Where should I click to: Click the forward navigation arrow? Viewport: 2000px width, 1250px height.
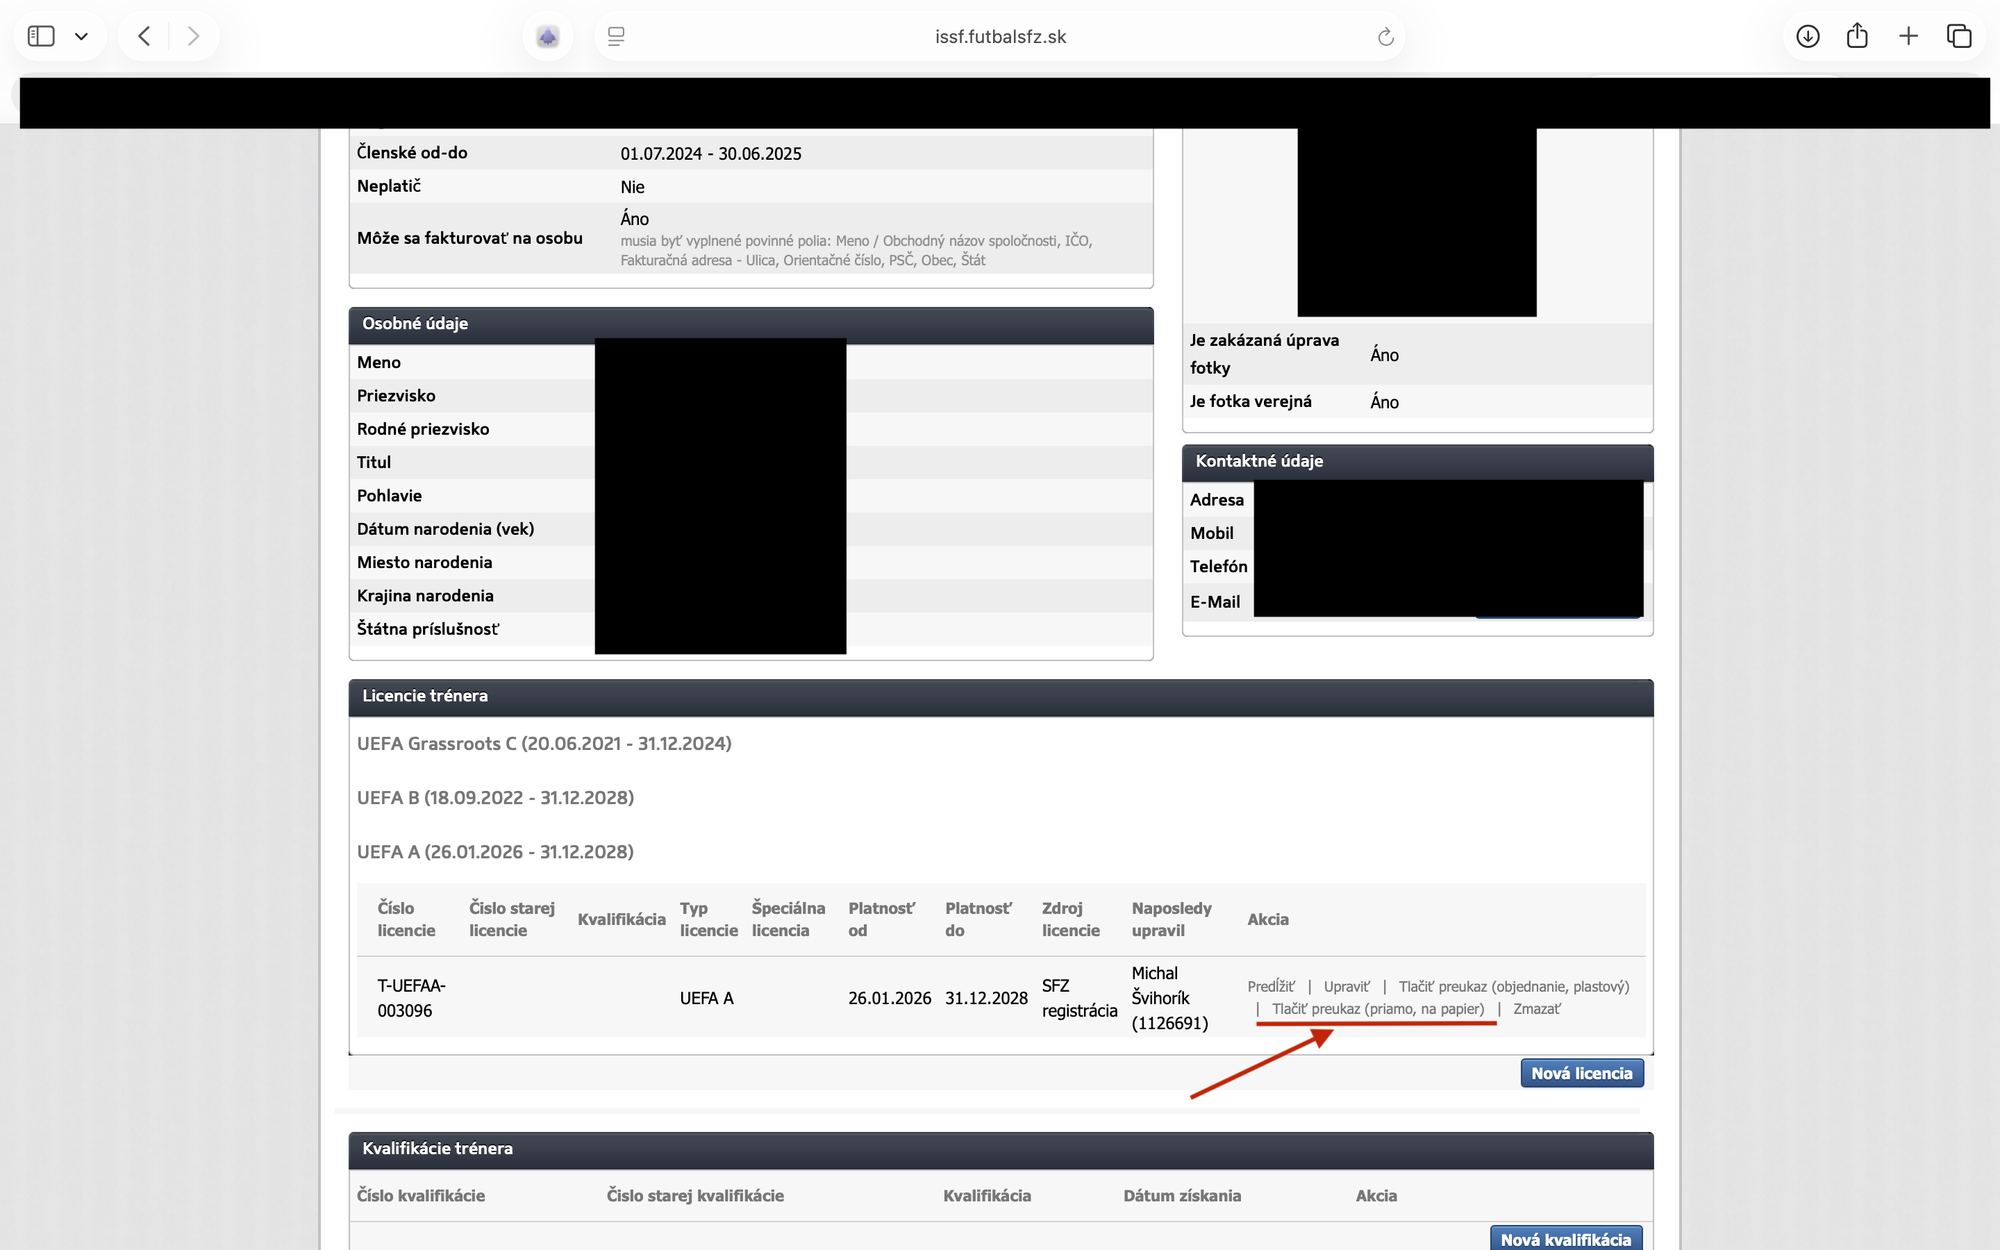click(193, 36)
